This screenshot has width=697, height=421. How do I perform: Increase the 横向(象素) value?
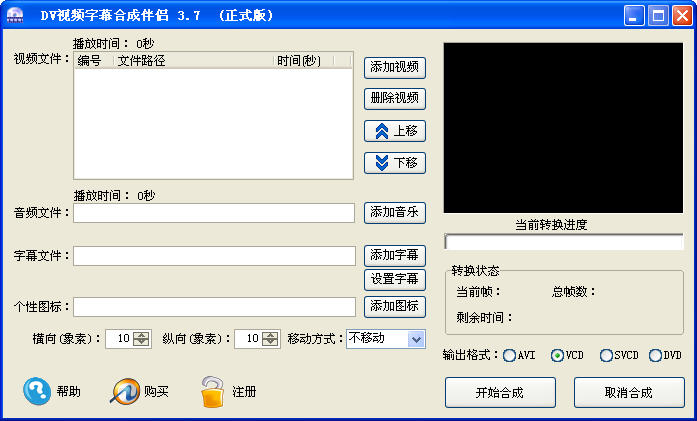[x=141, y=335]
